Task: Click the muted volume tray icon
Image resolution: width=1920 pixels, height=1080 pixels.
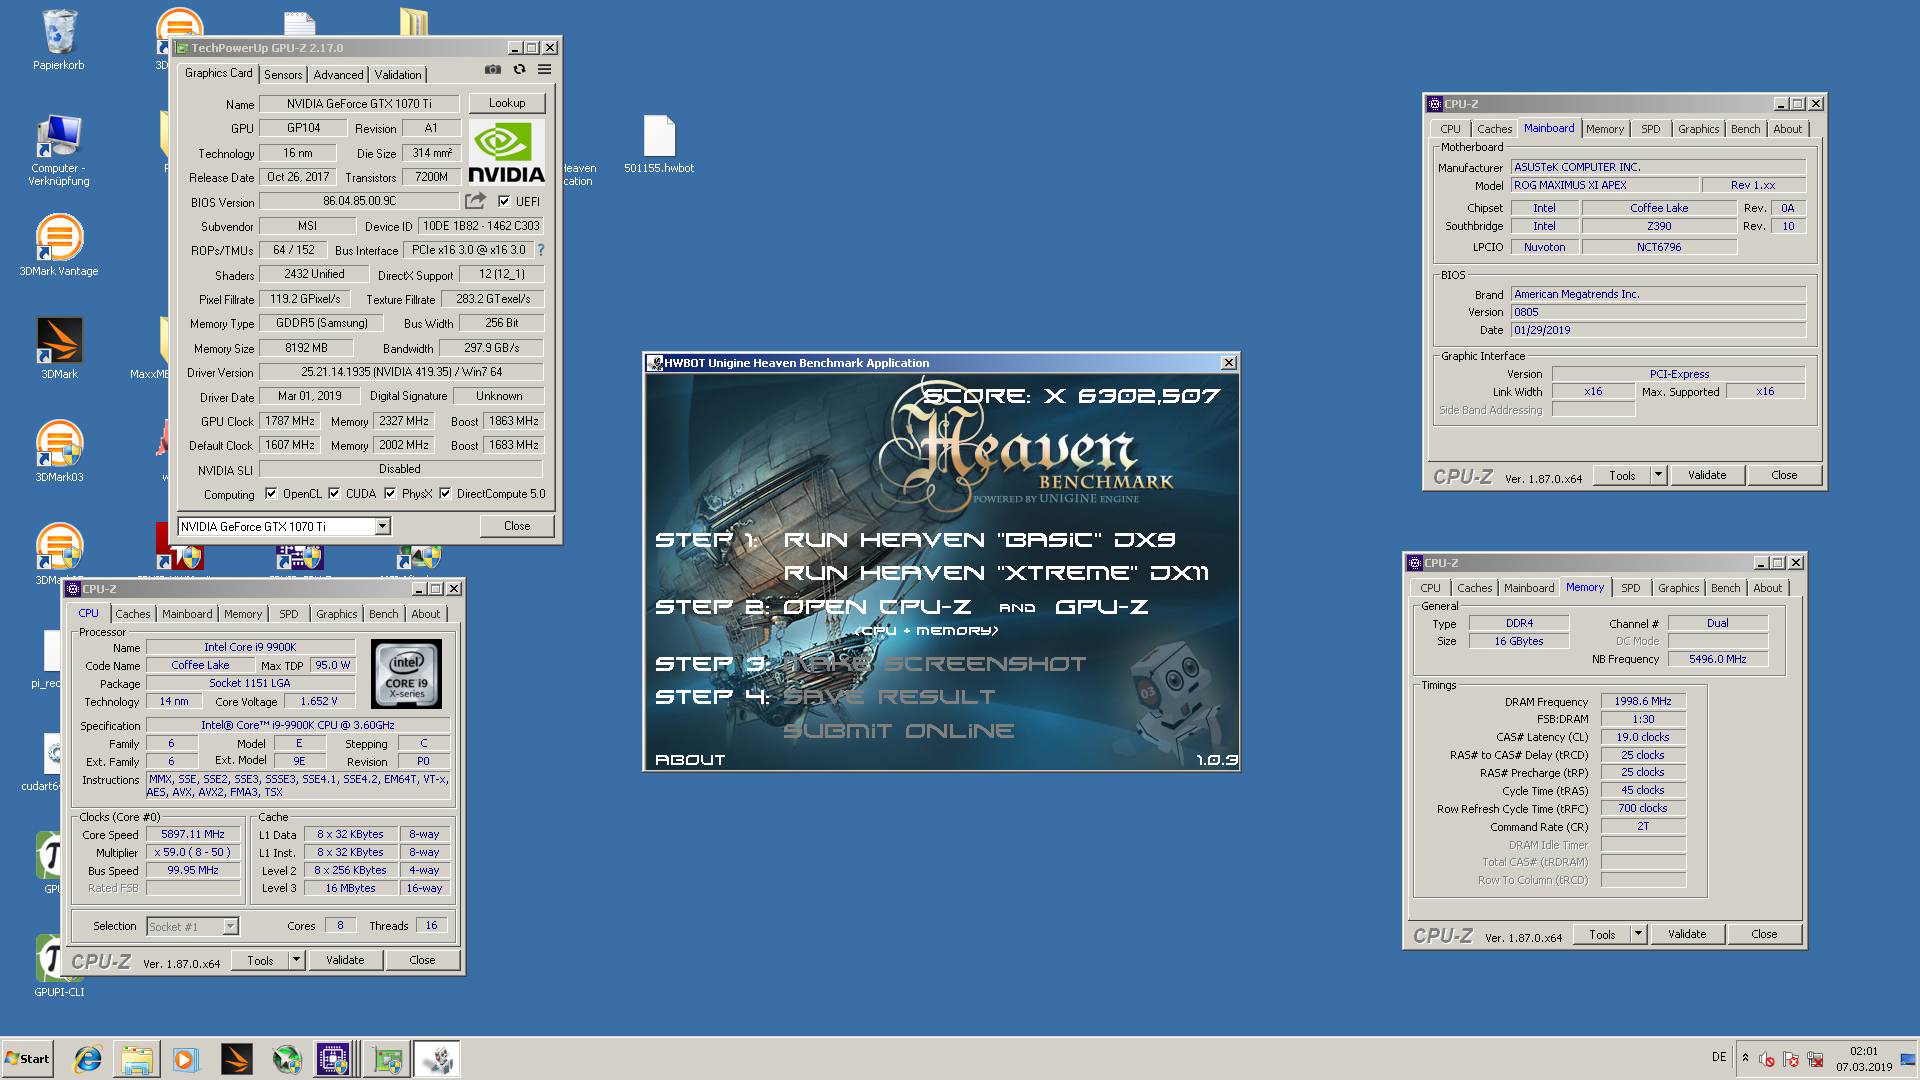Action: (1767, 1059)
